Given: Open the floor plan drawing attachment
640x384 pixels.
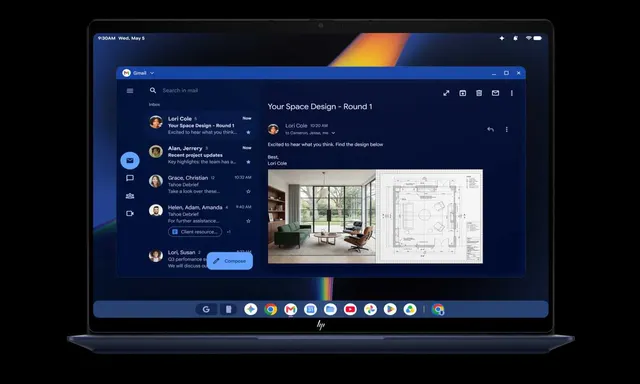Looking at the screenshot, I should pos(429,216).
